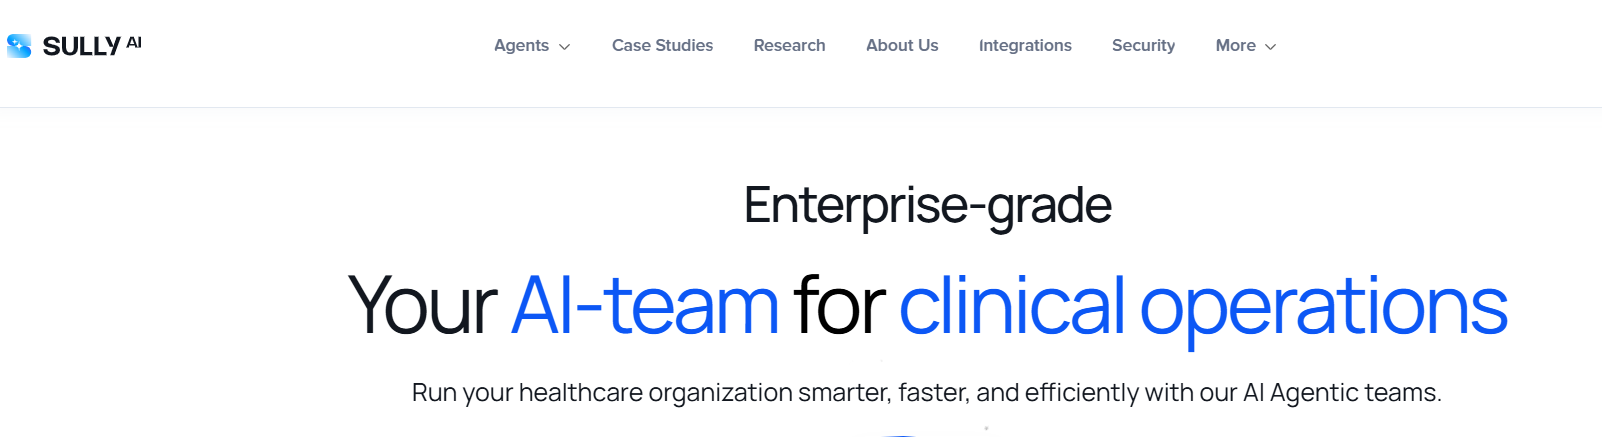Click the word Your in headline

422,306
